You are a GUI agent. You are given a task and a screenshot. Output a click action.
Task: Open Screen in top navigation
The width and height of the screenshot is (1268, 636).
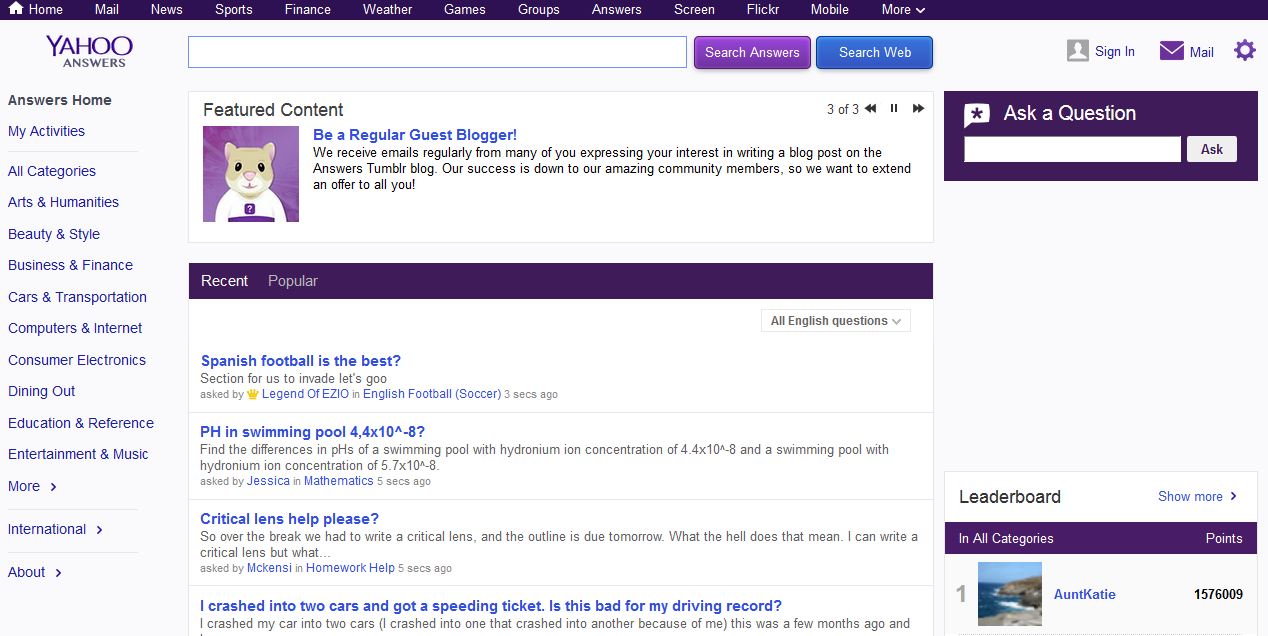click(694, 9)
